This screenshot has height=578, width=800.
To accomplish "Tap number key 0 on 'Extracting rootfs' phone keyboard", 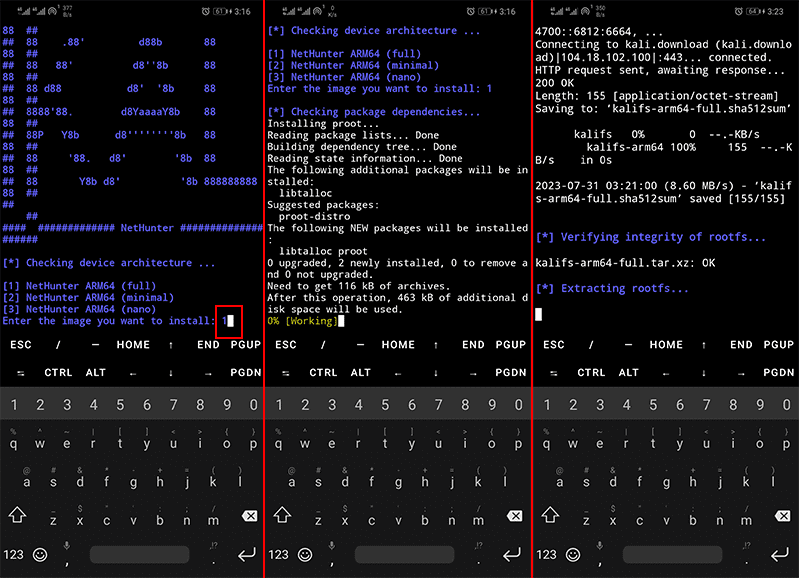I will coord(786,405).
